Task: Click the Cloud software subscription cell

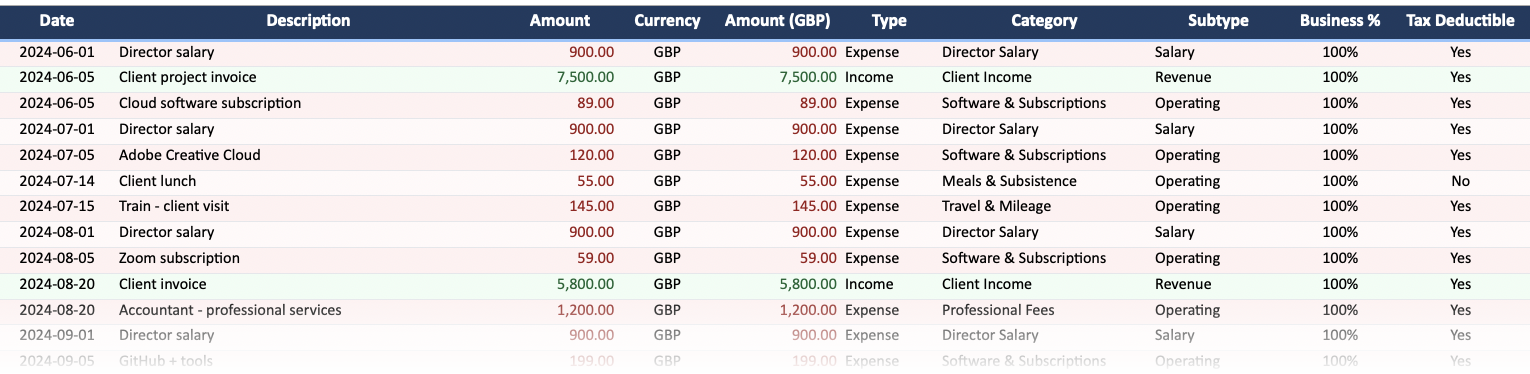Action: click(210, 103)
